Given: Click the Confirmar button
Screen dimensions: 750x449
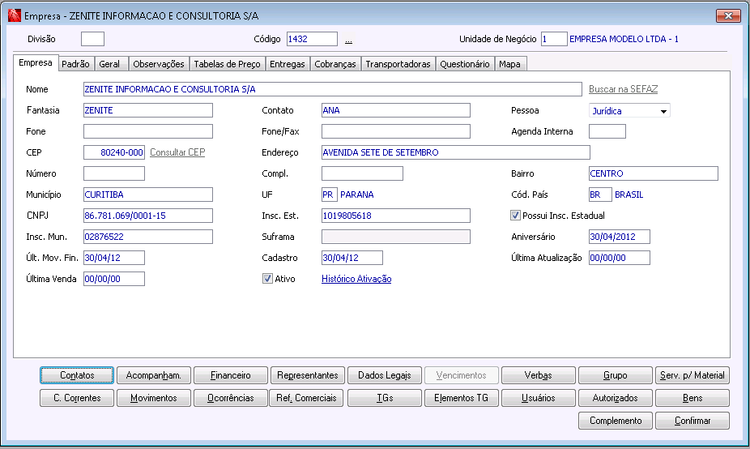Looking at the screenshot, I should click(x=692, y=421).
